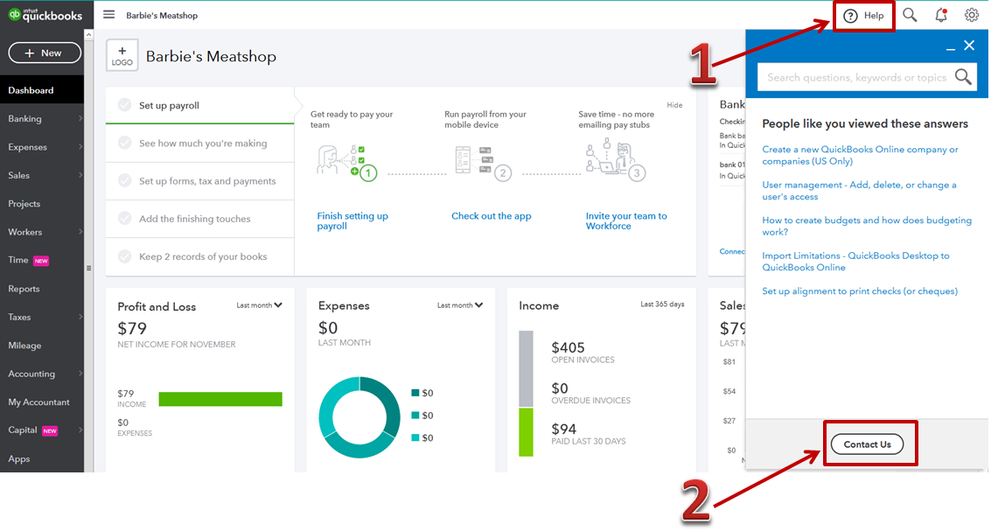Screen dimensions: 998x532
Task: Click the help search magnifier icon
Action: [x=963, y=77]
